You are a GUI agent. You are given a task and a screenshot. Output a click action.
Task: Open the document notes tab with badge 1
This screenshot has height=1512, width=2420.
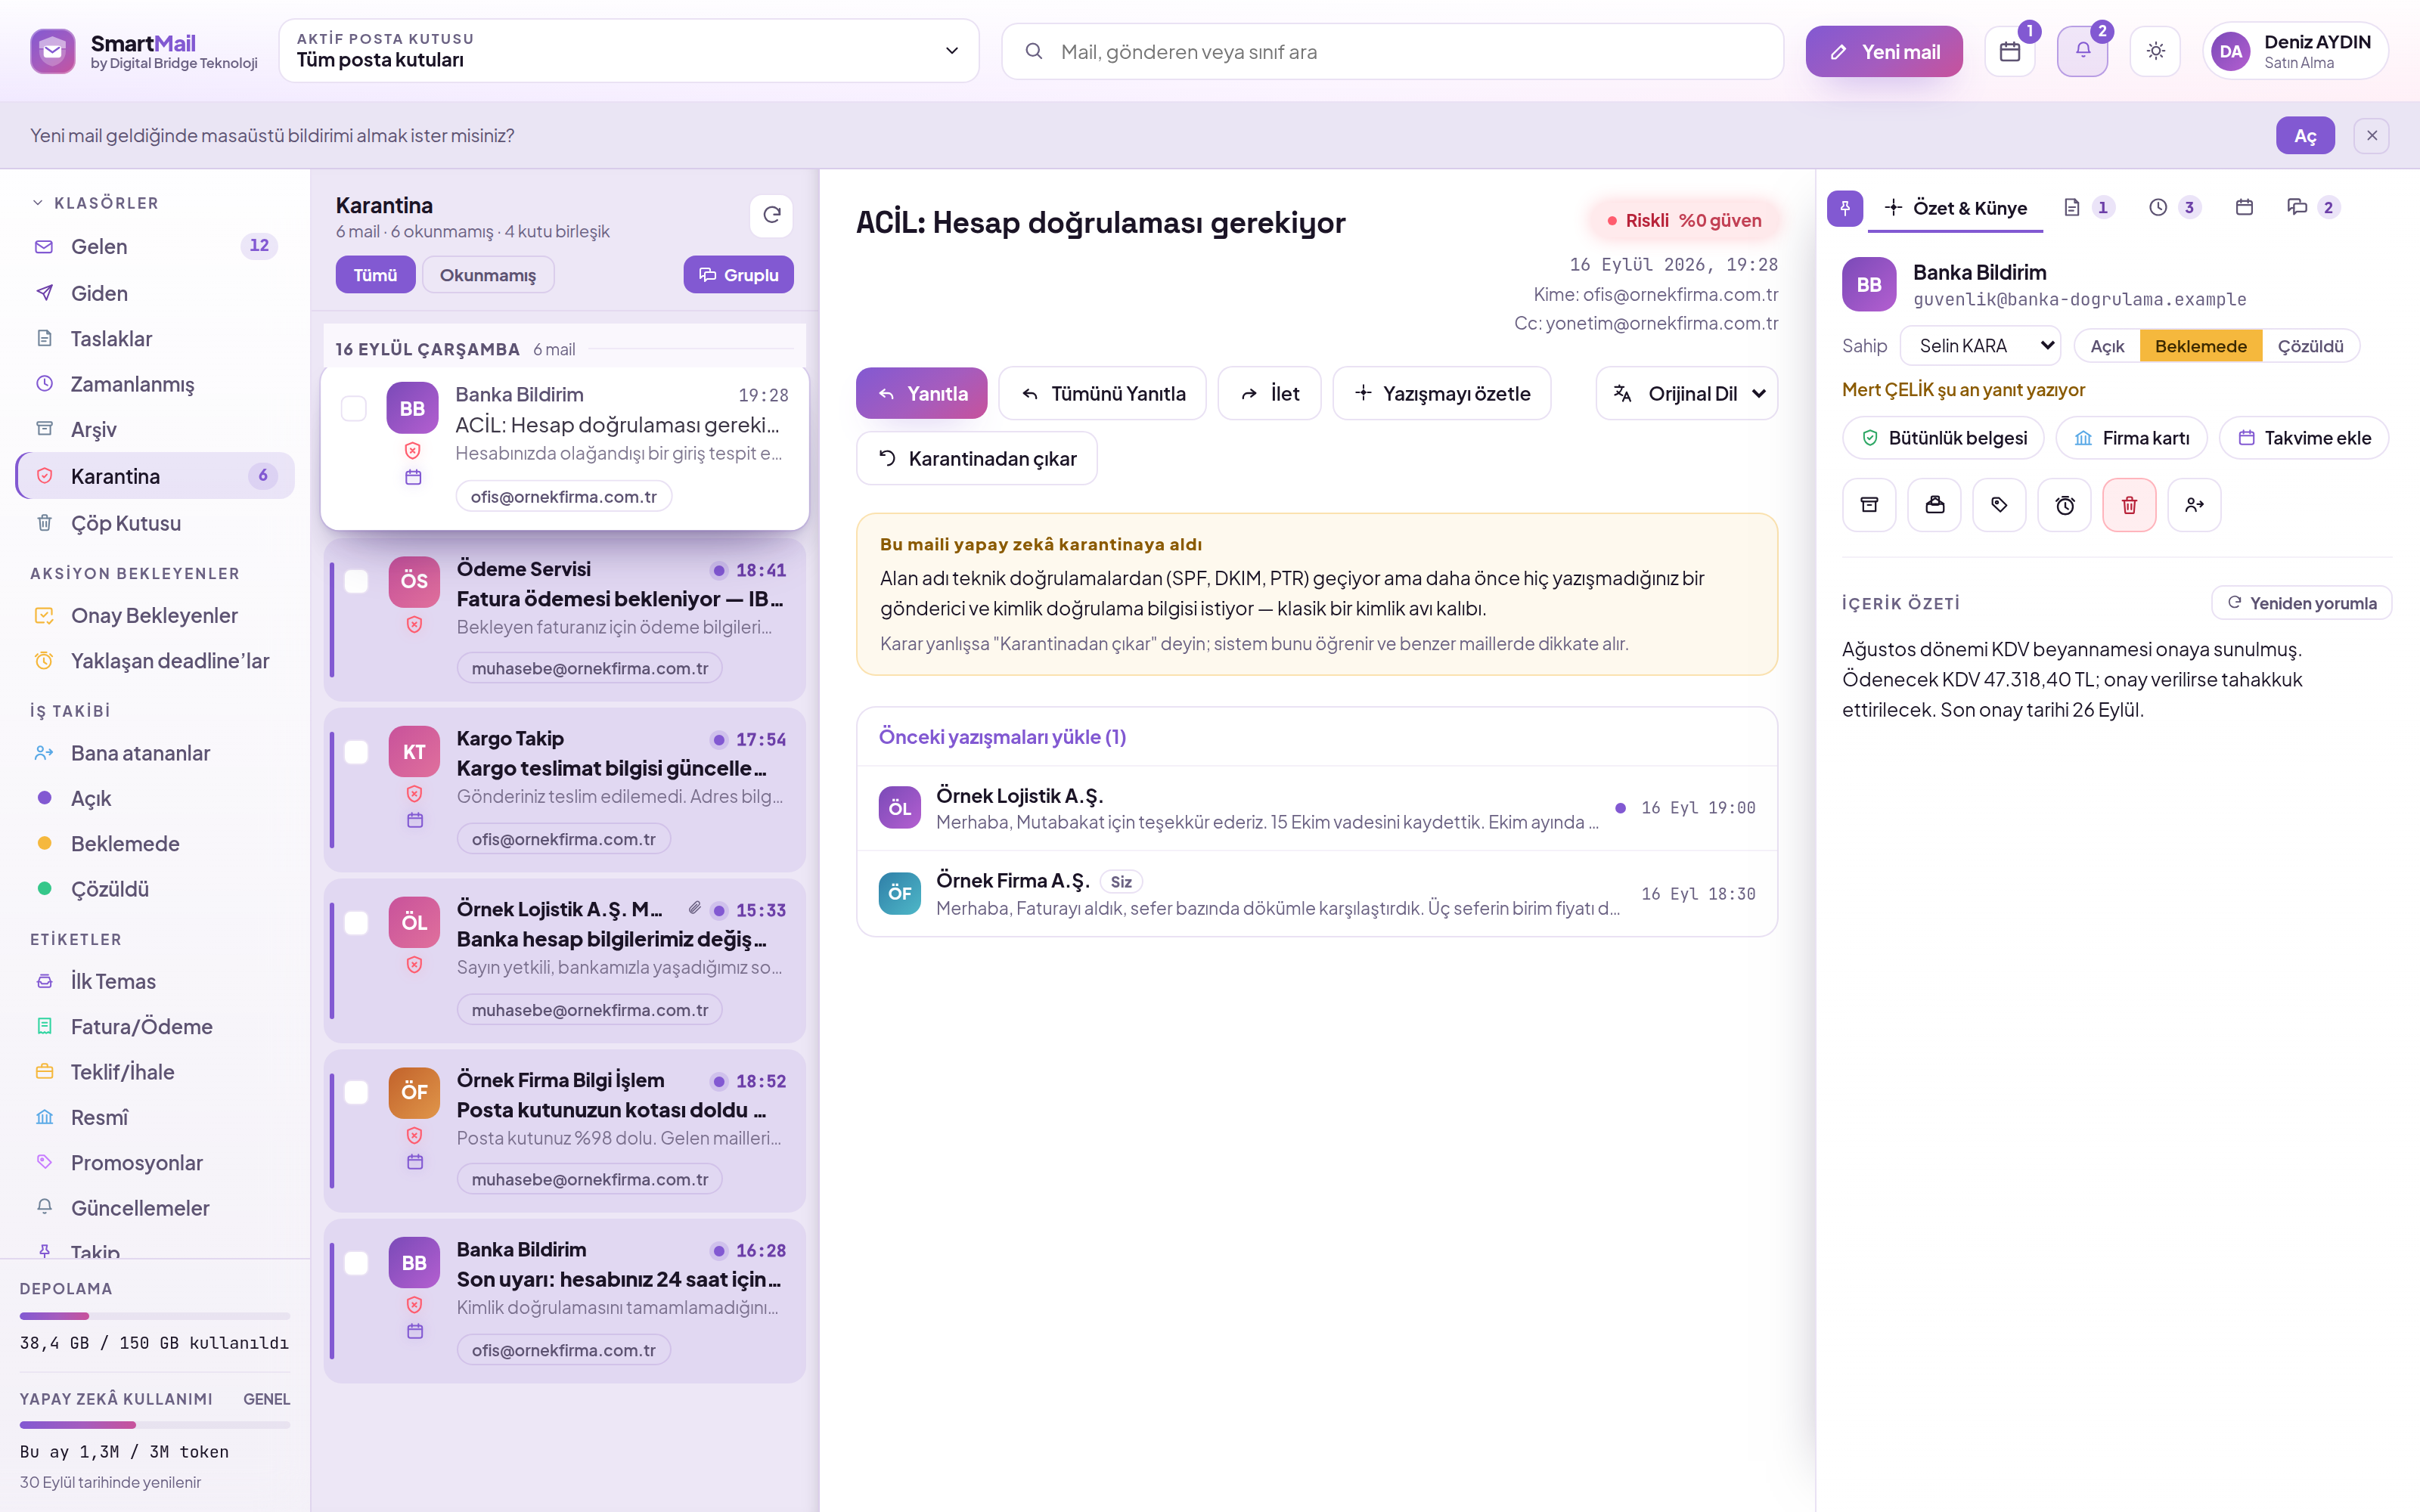click(x=2088, y=208)
